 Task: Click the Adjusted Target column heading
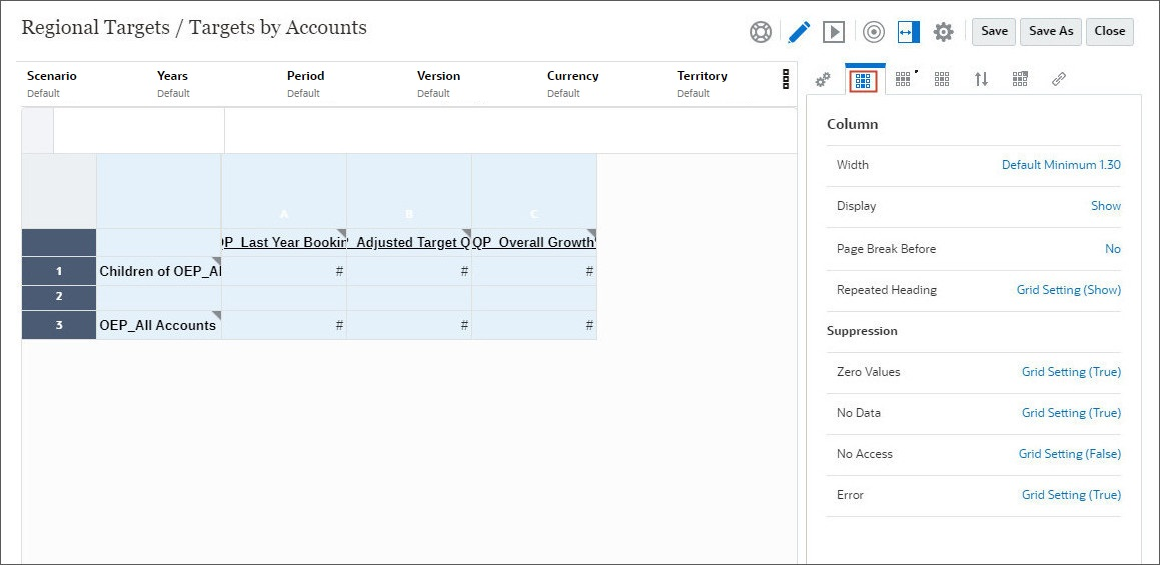(x=408, y=243)
